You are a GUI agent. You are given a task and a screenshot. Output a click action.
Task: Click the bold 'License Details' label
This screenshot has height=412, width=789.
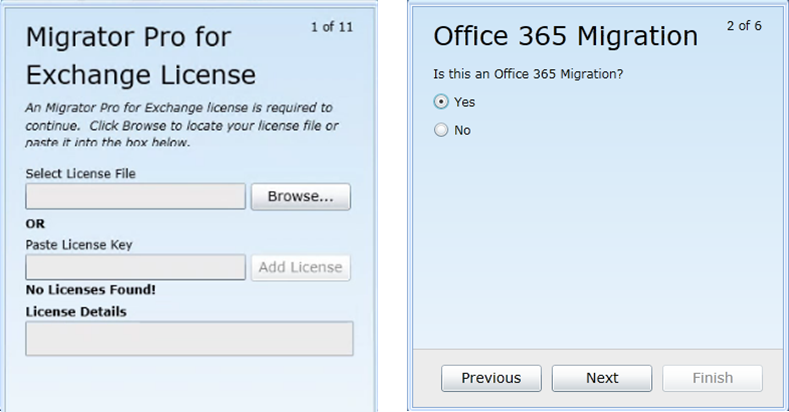tap(76, 311)
